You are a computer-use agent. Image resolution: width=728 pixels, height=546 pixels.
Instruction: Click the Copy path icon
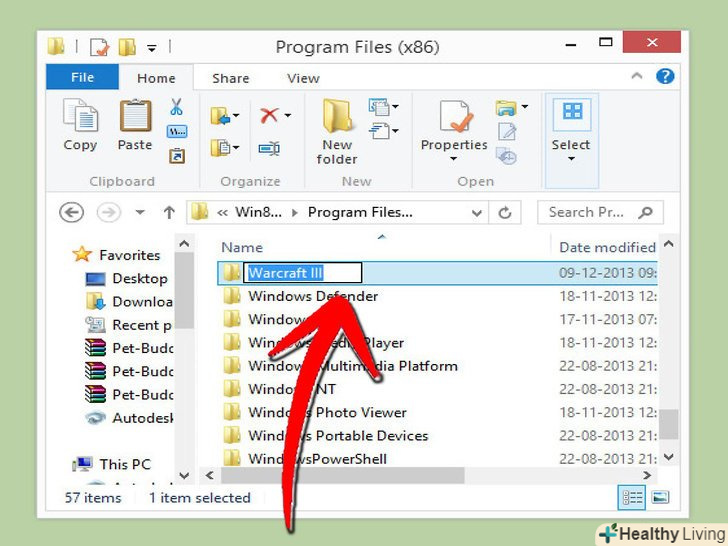pos(176,132)
